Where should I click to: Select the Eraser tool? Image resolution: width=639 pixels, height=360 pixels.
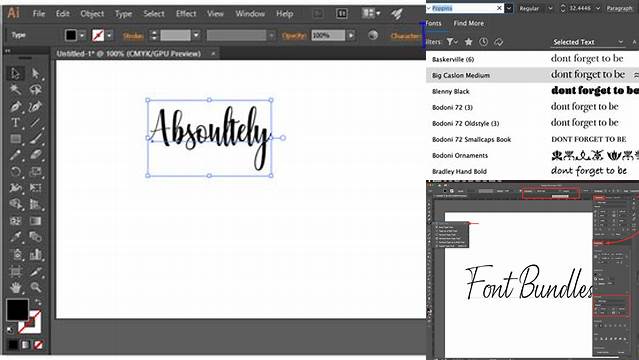click(36, 155)
